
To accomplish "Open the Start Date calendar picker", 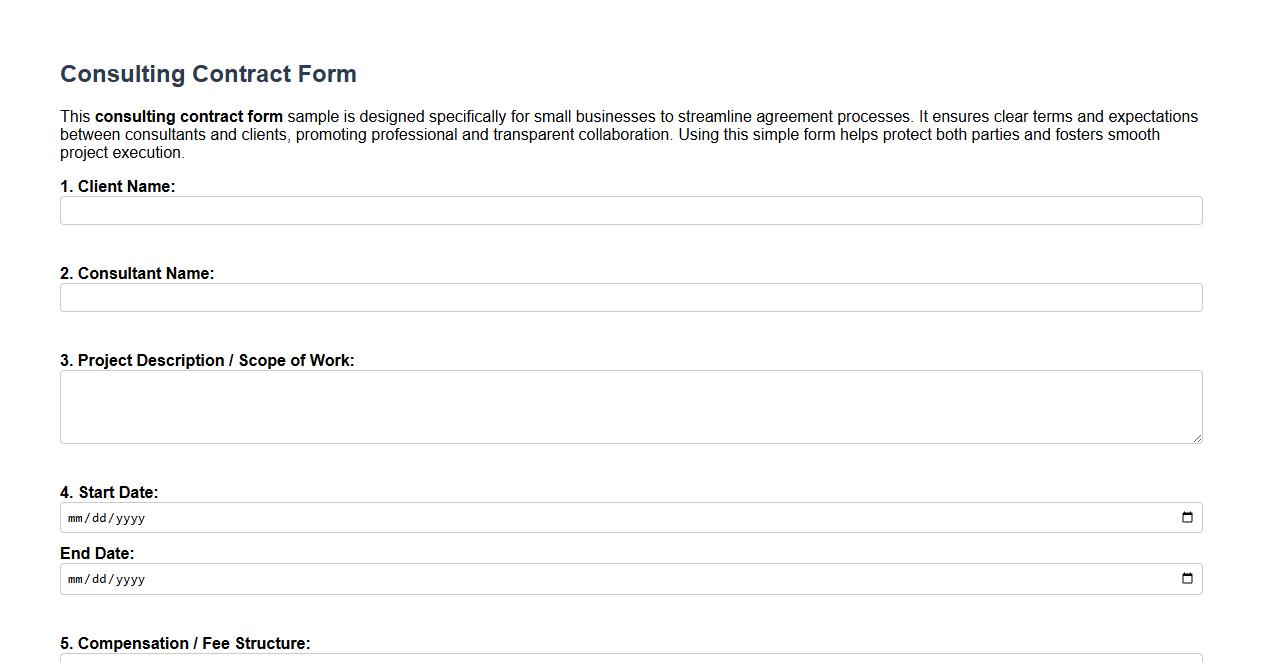I will pos(1186,517).
